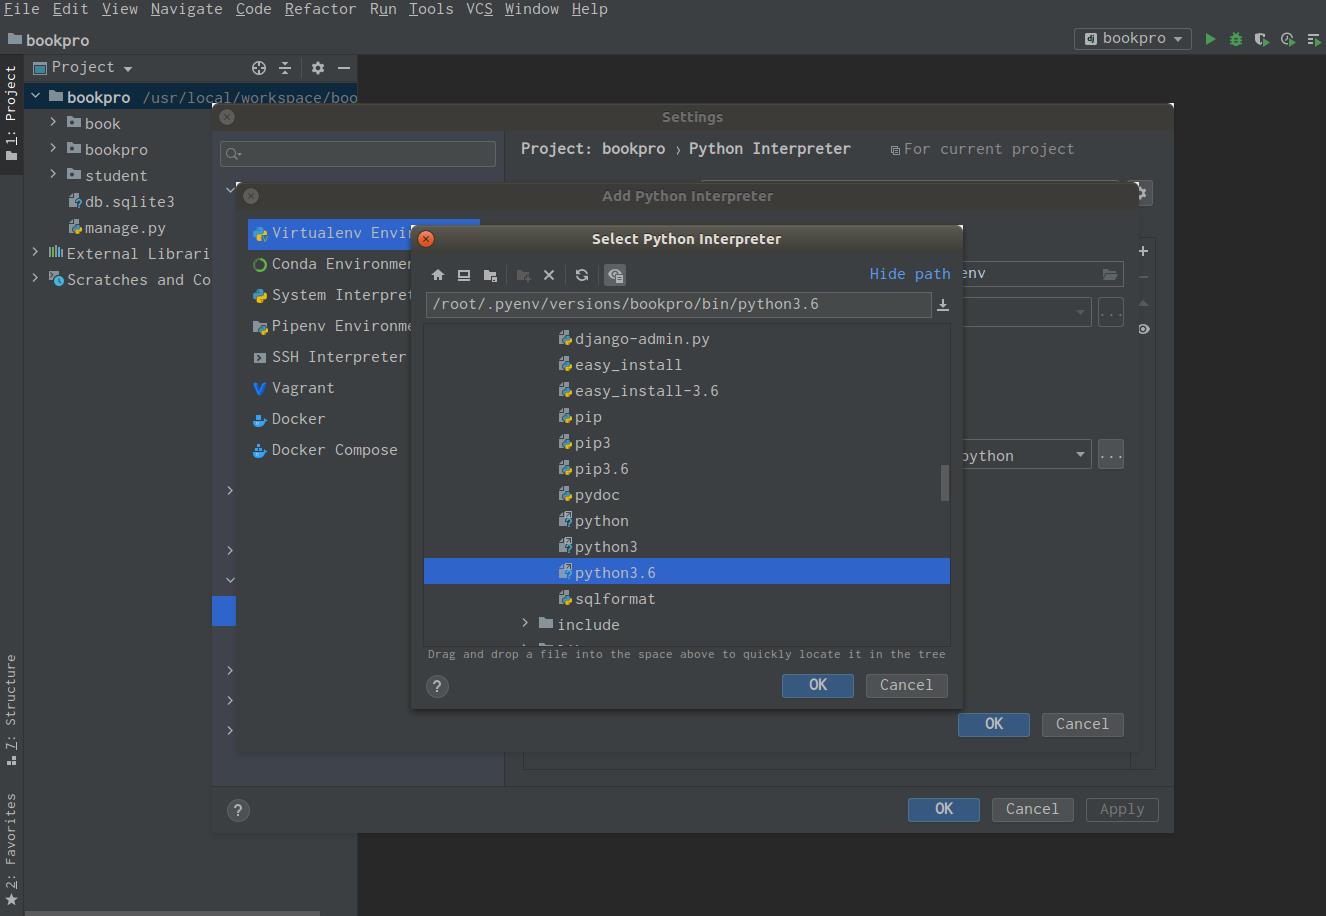Jump to desktop directory in file chooser
Screen dimensions: 1326x916
click(464, 275)
